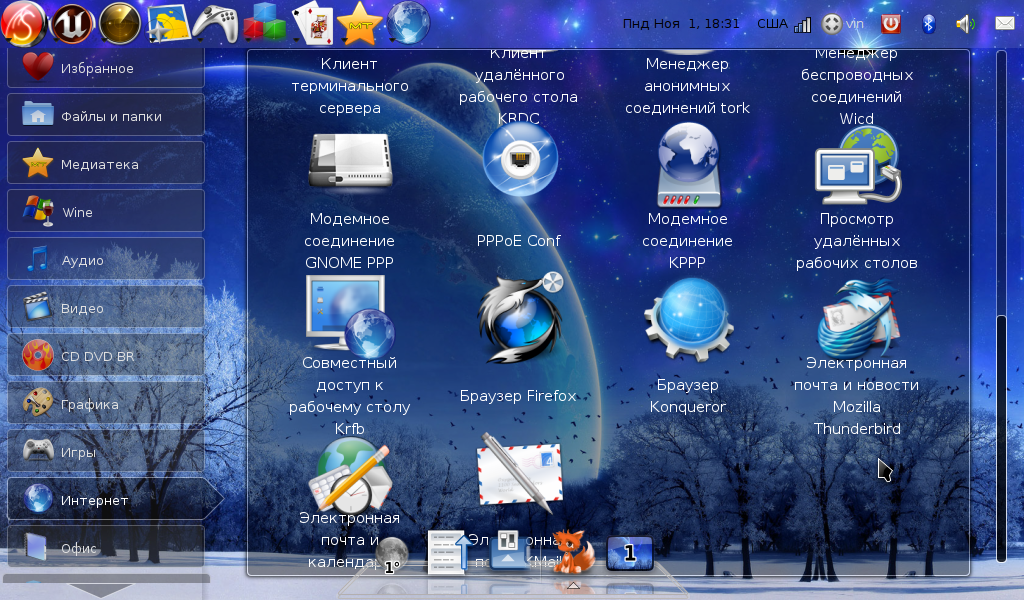This screenshot has height=600, width=1024.
Task: Toggle Bluetooth from the system tray
Action: pos(928,23)
